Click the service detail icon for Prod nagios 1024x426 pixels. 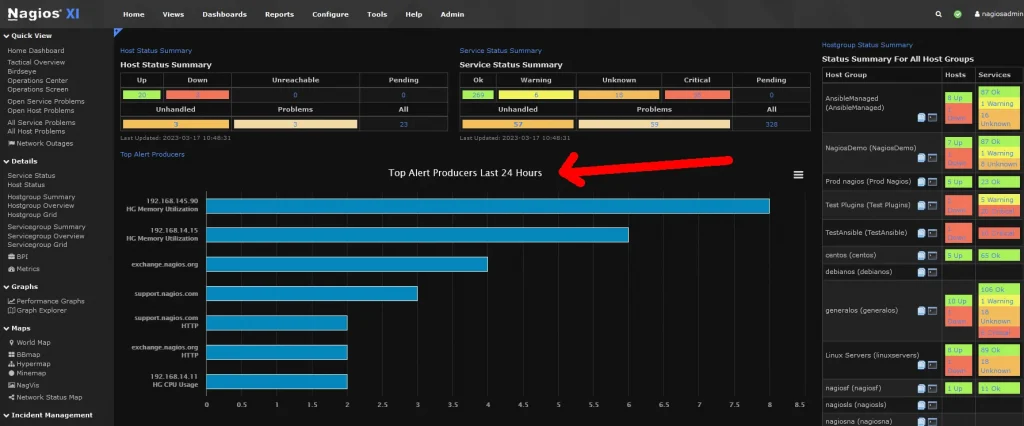click(x=921, y=182)
